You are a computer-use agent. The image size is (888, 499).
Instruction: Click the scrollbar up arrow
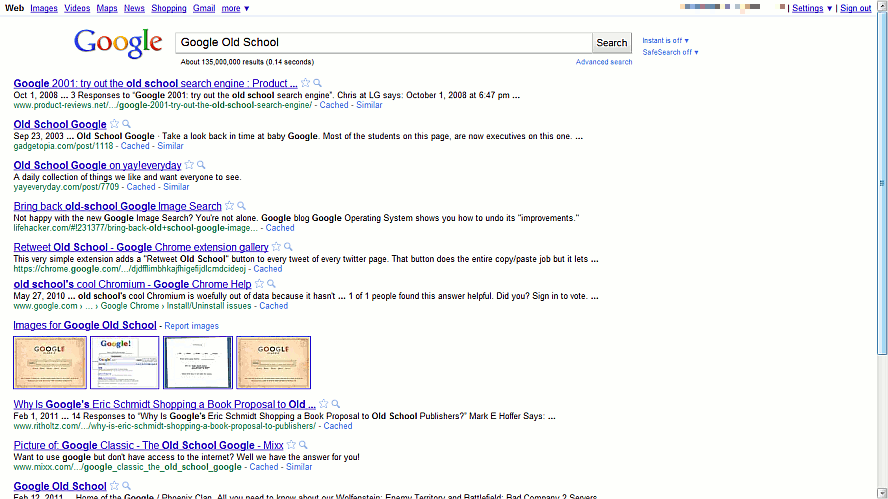882,5
